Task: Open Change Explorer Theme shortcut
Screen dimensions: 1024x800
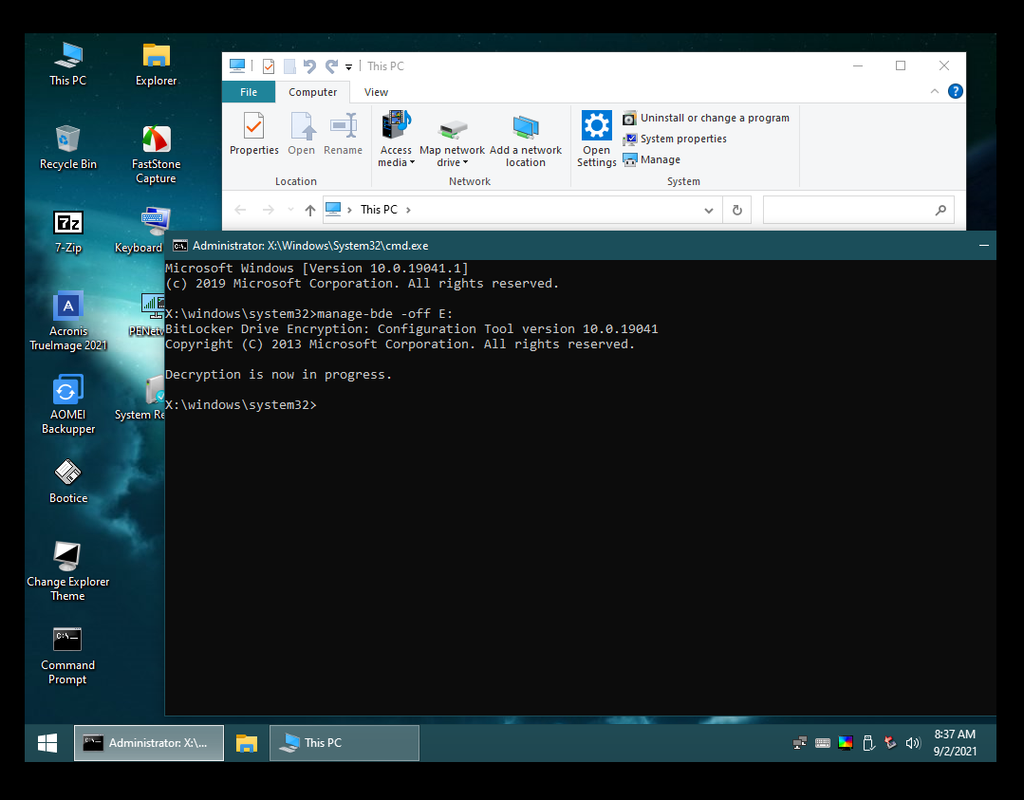Action: [x=68, y=572]
